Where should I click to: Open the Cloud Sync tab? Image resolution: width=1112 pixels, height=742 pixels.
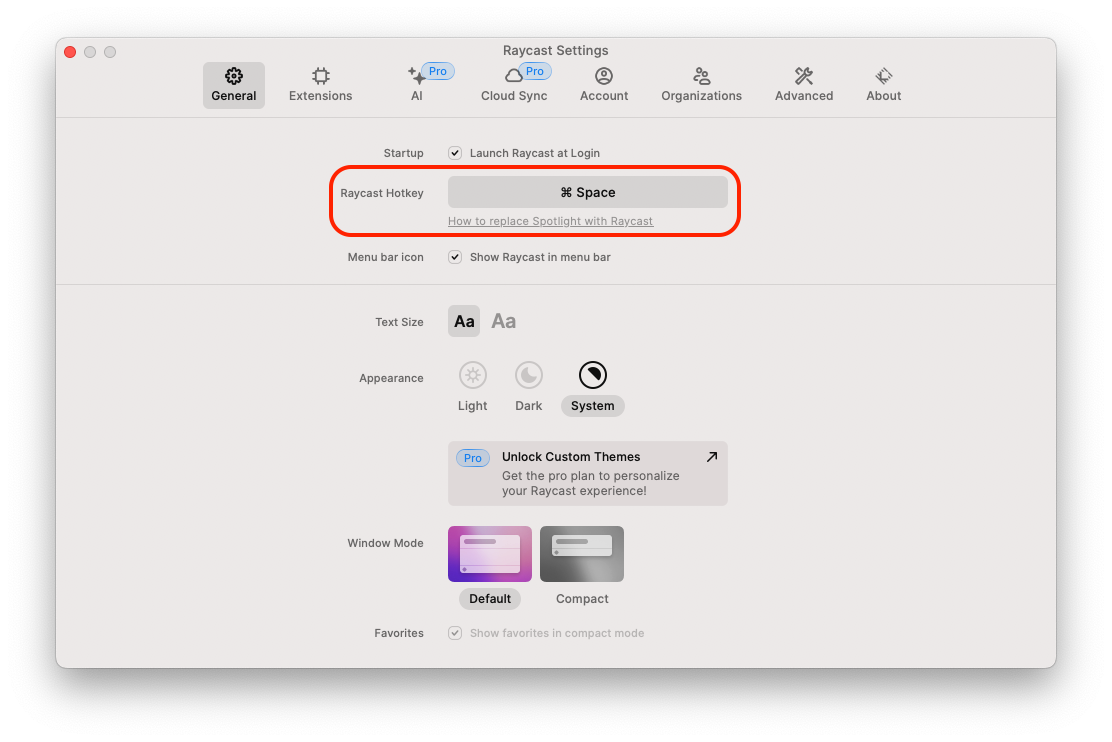click(514, 85)
